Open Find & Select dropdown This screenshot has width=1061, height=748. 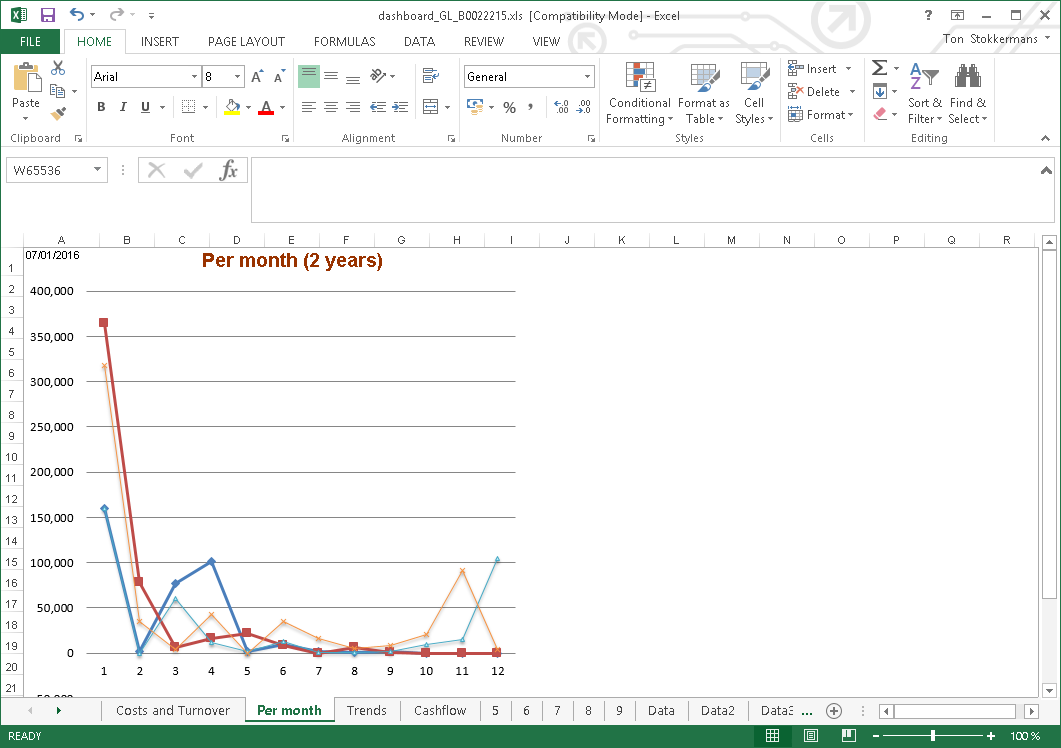[968, 95]
